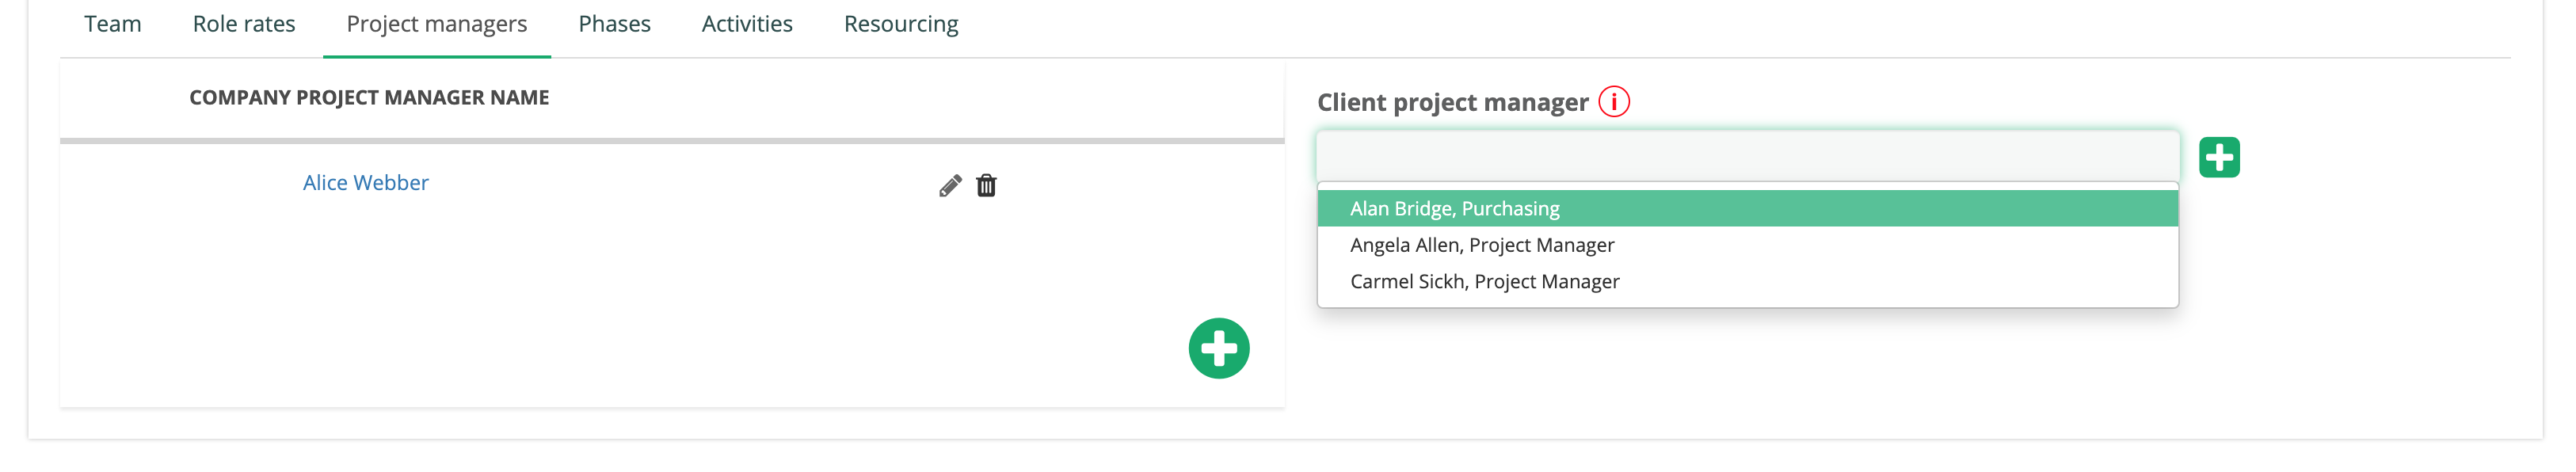2576x472 pixels.
Task: Click the empty area of Alice Webber's row
Action: tap(680, 185)
